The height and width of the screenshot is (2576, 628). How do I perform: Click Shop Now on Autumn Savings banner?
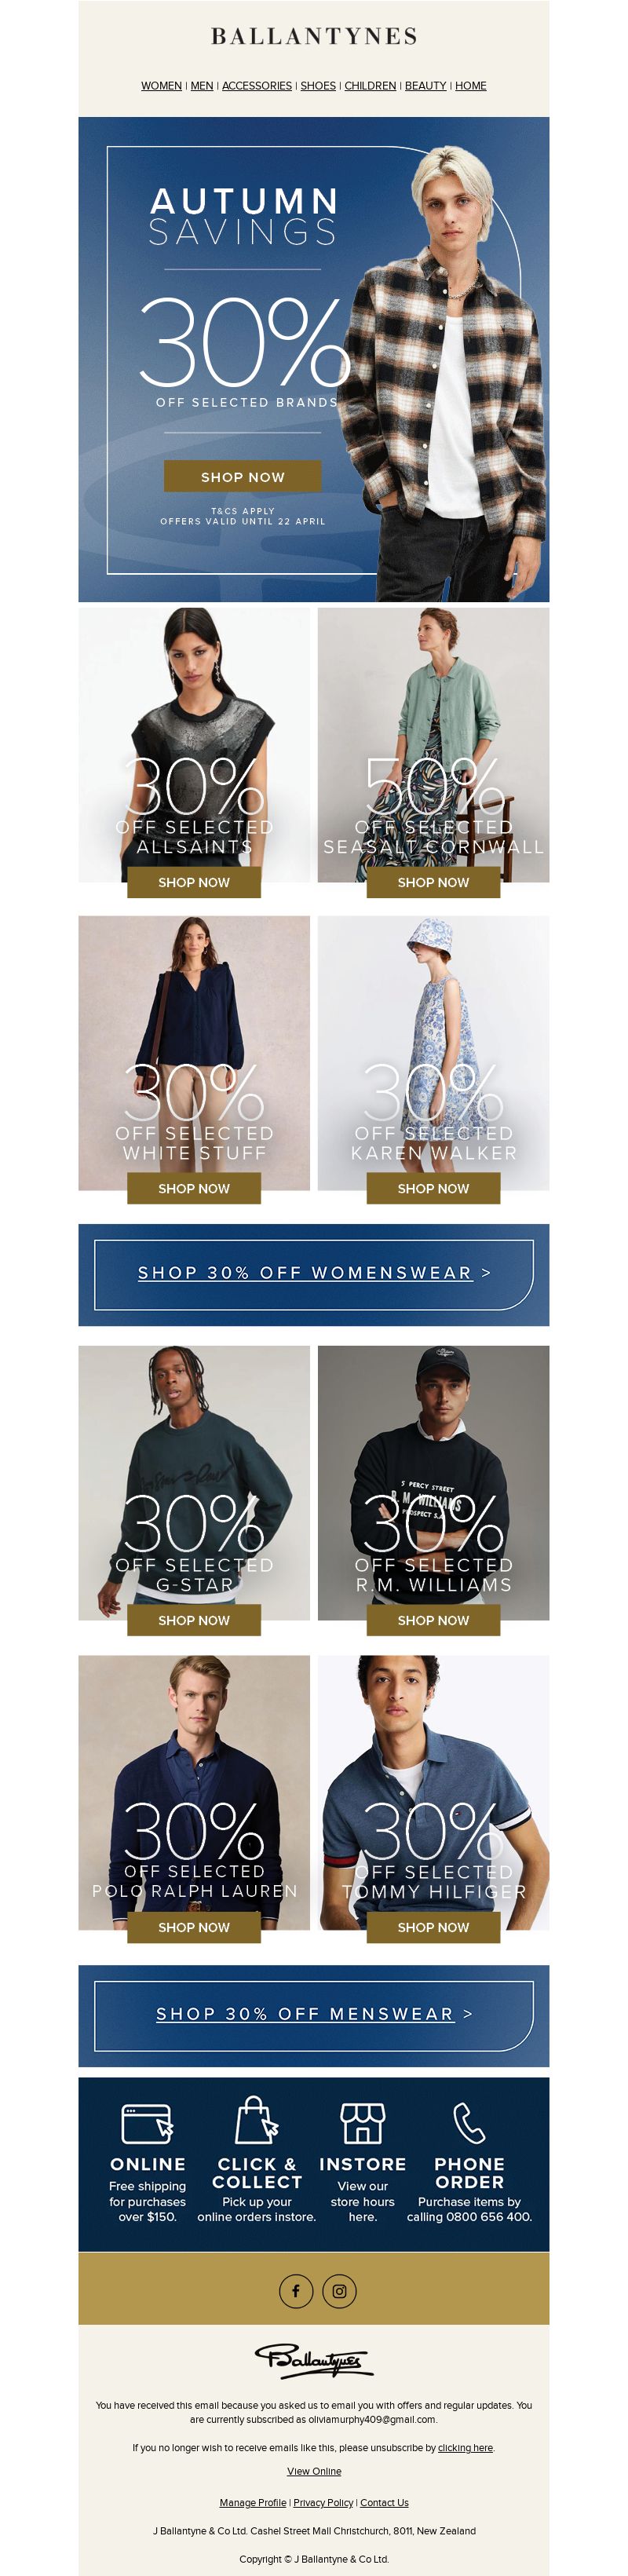click(242, 476)
